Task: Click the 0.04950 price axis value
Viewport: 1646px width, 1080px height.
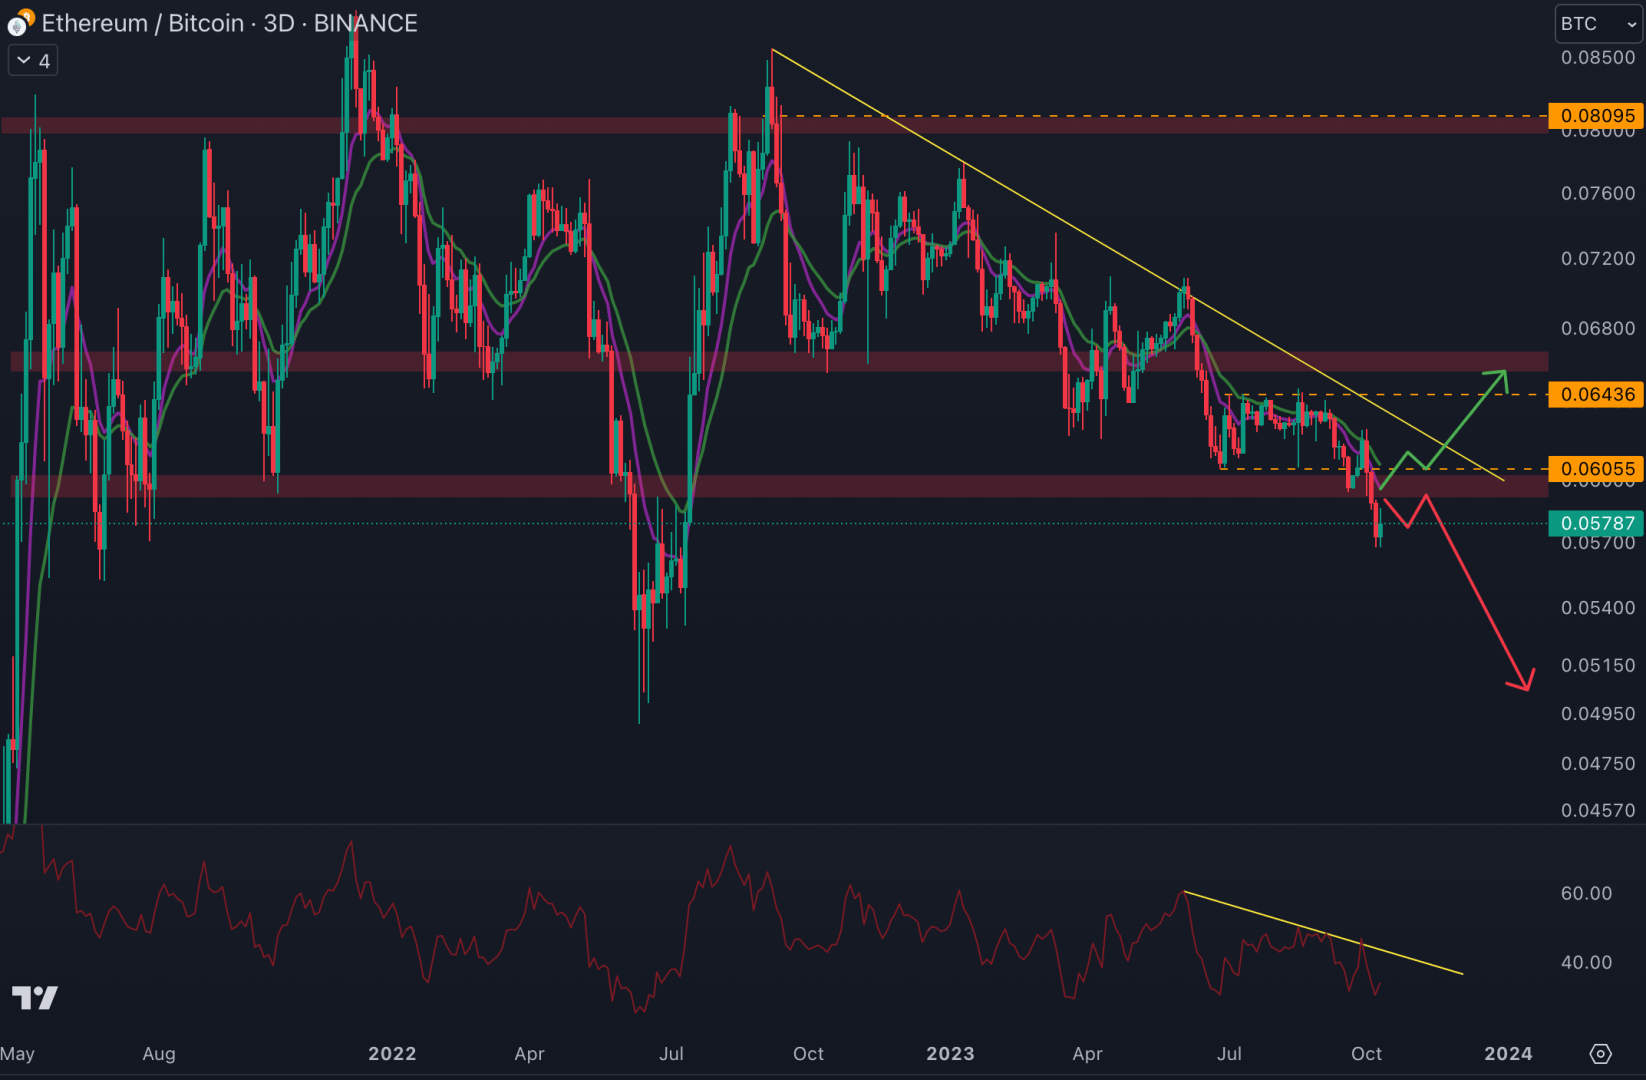Action: click(1598, 714)
